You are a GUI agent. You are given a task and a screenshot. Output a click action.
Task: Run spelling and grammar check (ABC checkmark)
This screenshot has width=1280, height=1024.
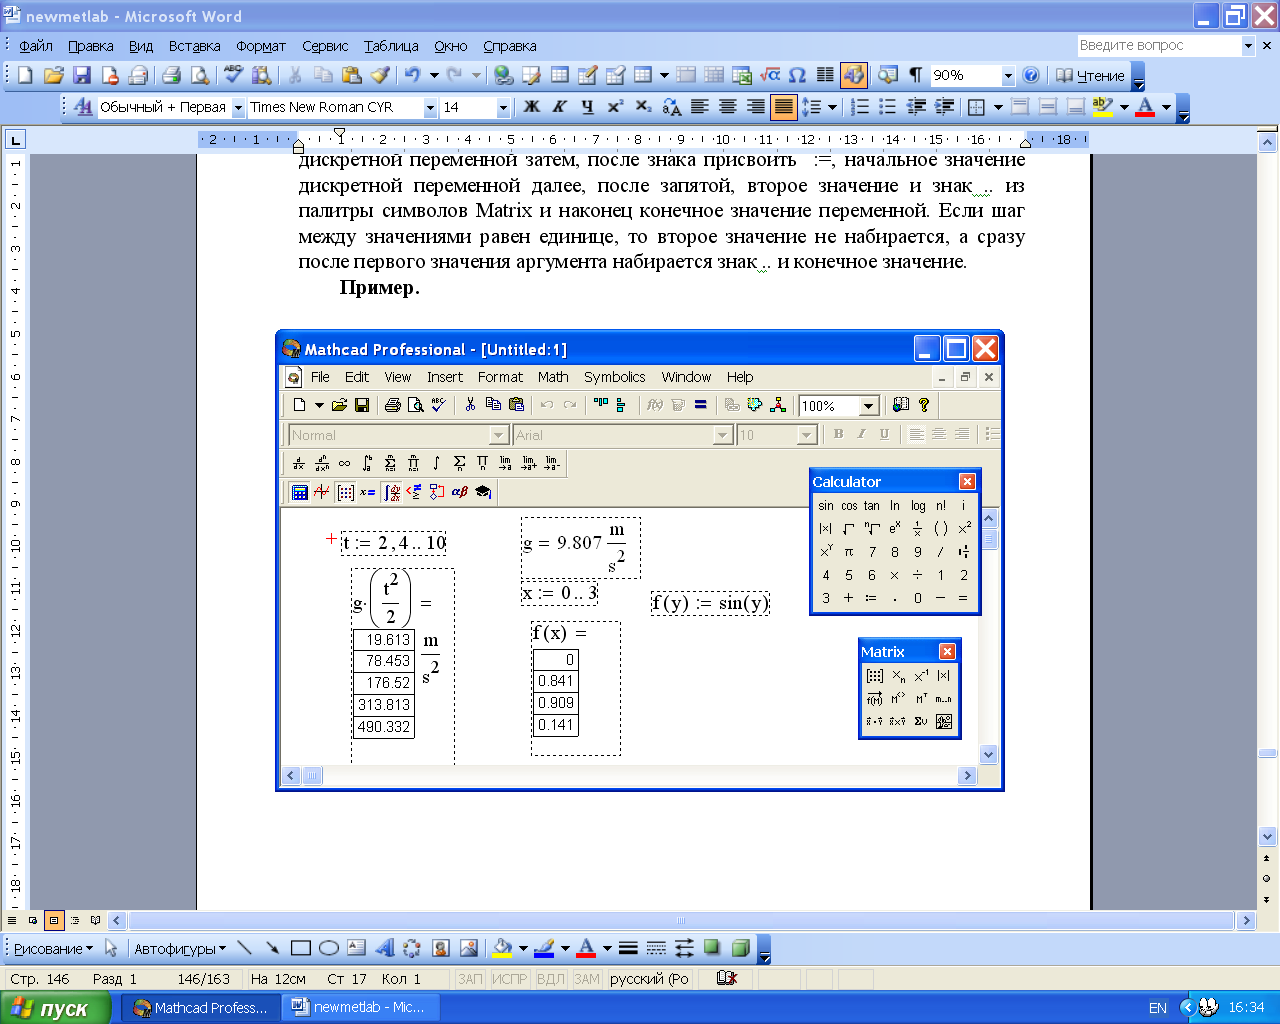point(233,75)
